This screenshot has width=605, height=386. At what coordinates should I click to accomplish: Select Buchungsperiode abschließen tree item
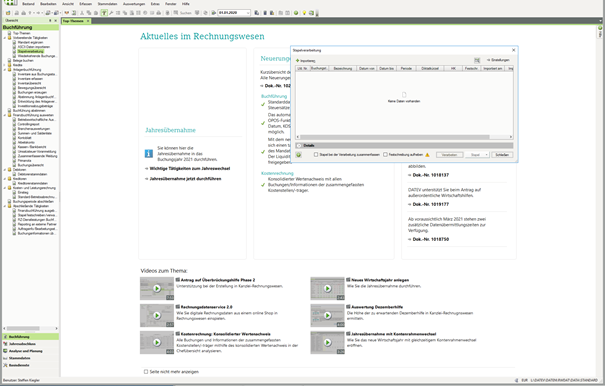click(33, 201)
